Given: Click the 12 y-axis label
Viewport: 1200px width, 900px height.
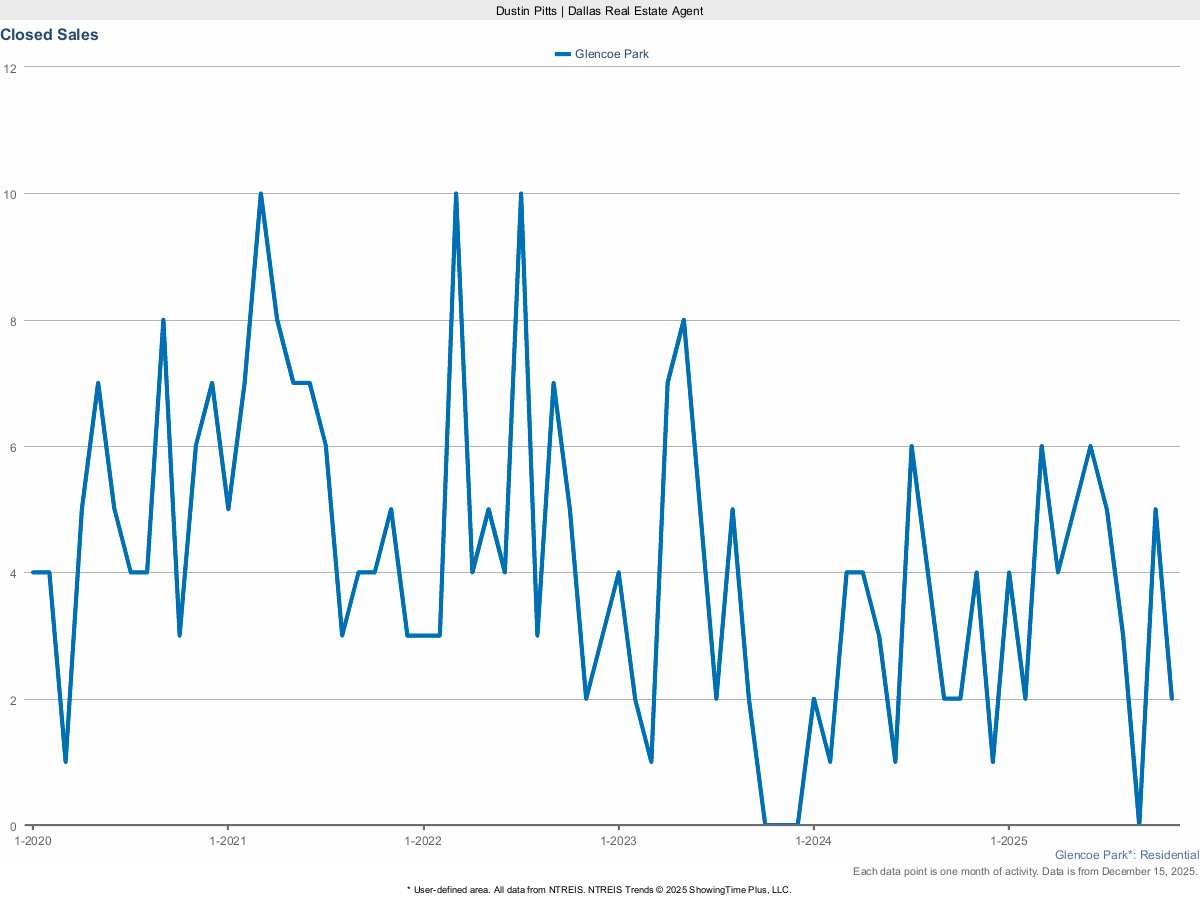Looking at the screenshot, I should (x=11, y=68).
